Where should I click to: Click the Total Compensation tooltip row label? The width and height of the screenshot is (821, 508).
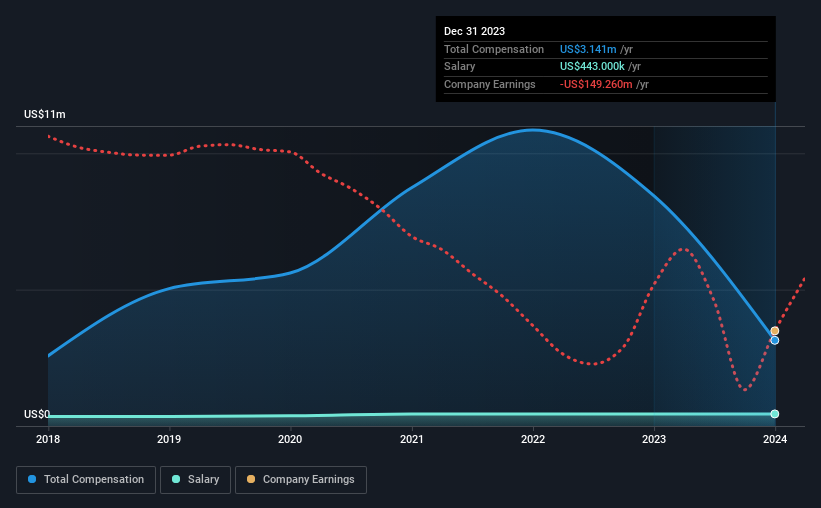coord(494,49)
